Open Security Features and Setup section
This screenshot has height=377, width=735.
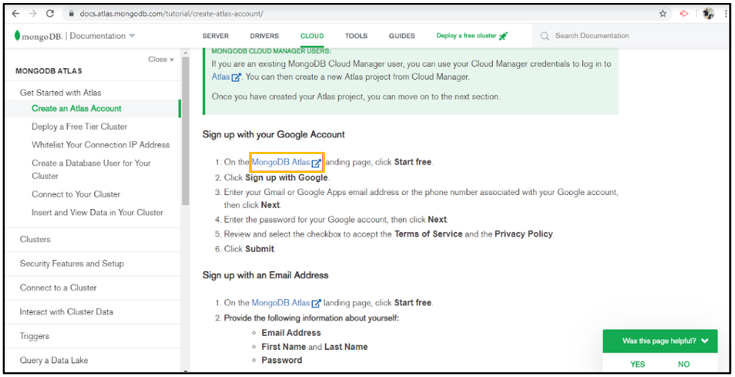point(72,264)
